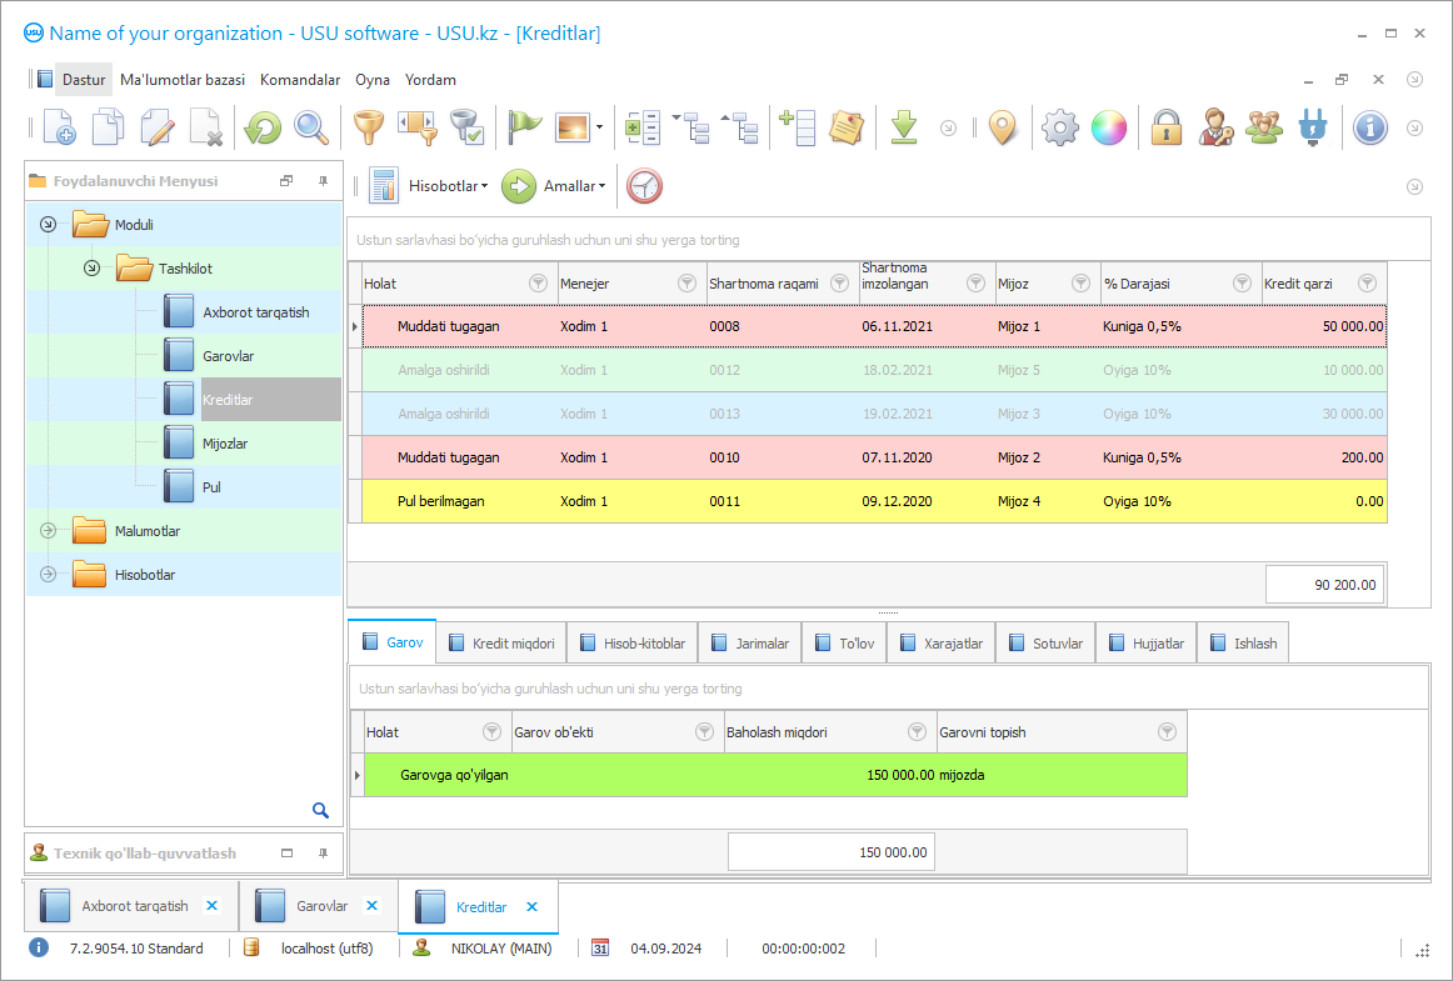The image size is (1453, 981).
Task: Open the Yordam menu
Action: (430, 80)
